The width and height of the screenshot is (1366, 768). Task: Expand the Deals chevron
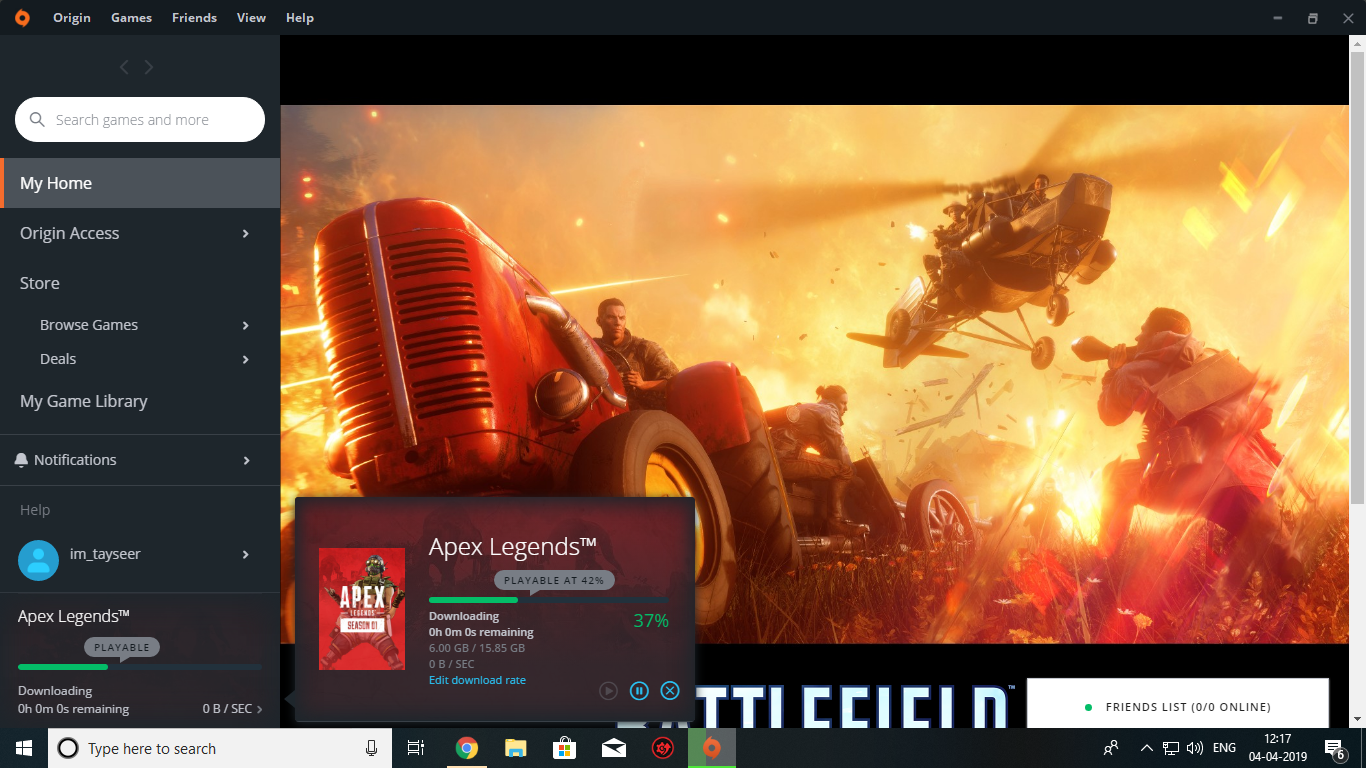tap(246, 359)
